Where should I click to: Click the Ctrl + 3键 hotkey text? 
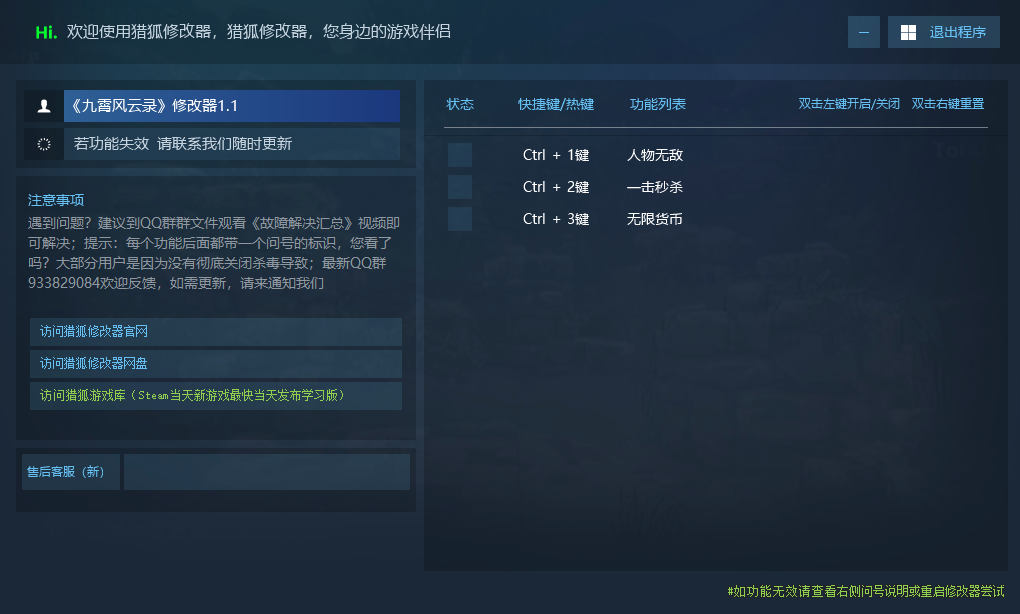(556, 219)
